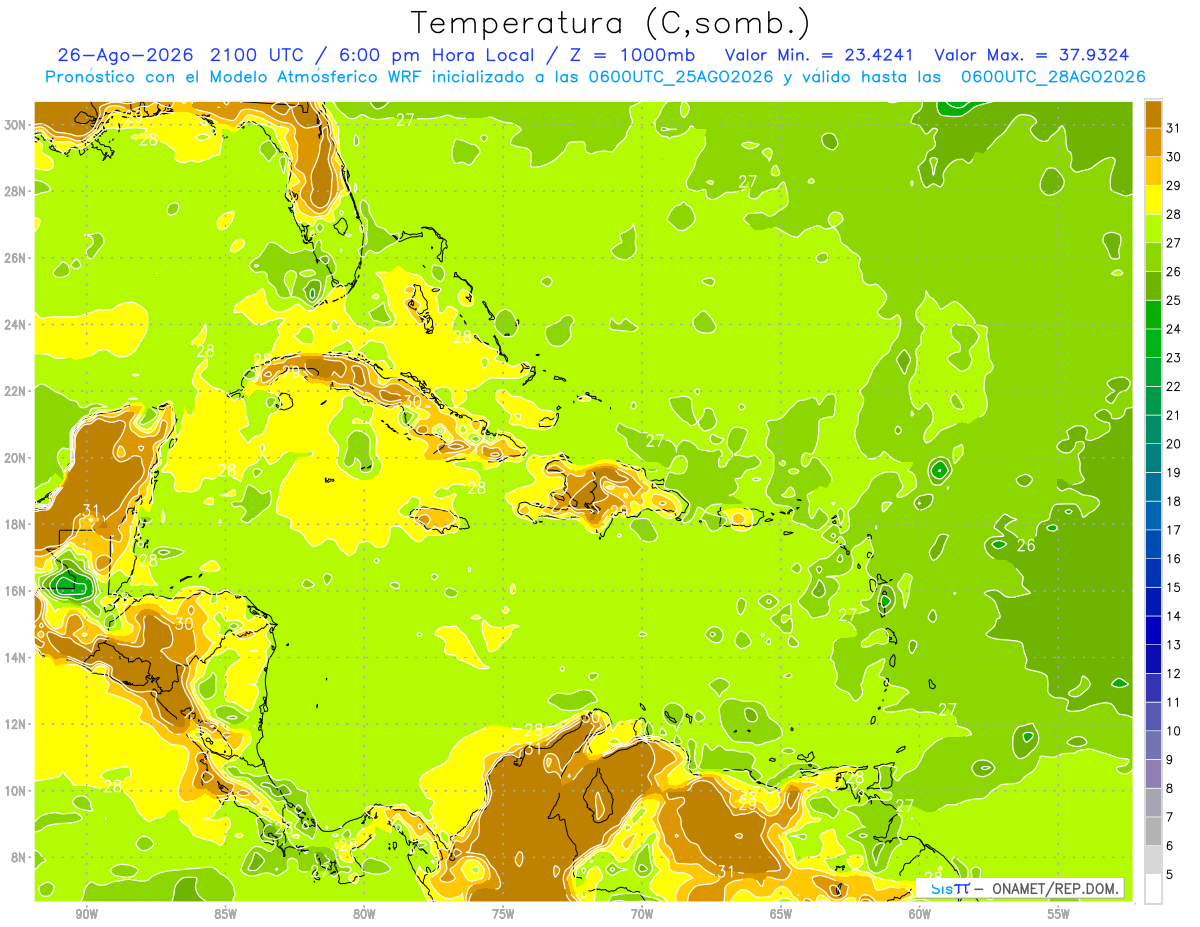Click the gray colorbar swatch between 6 and 7

click(1153, 832)
